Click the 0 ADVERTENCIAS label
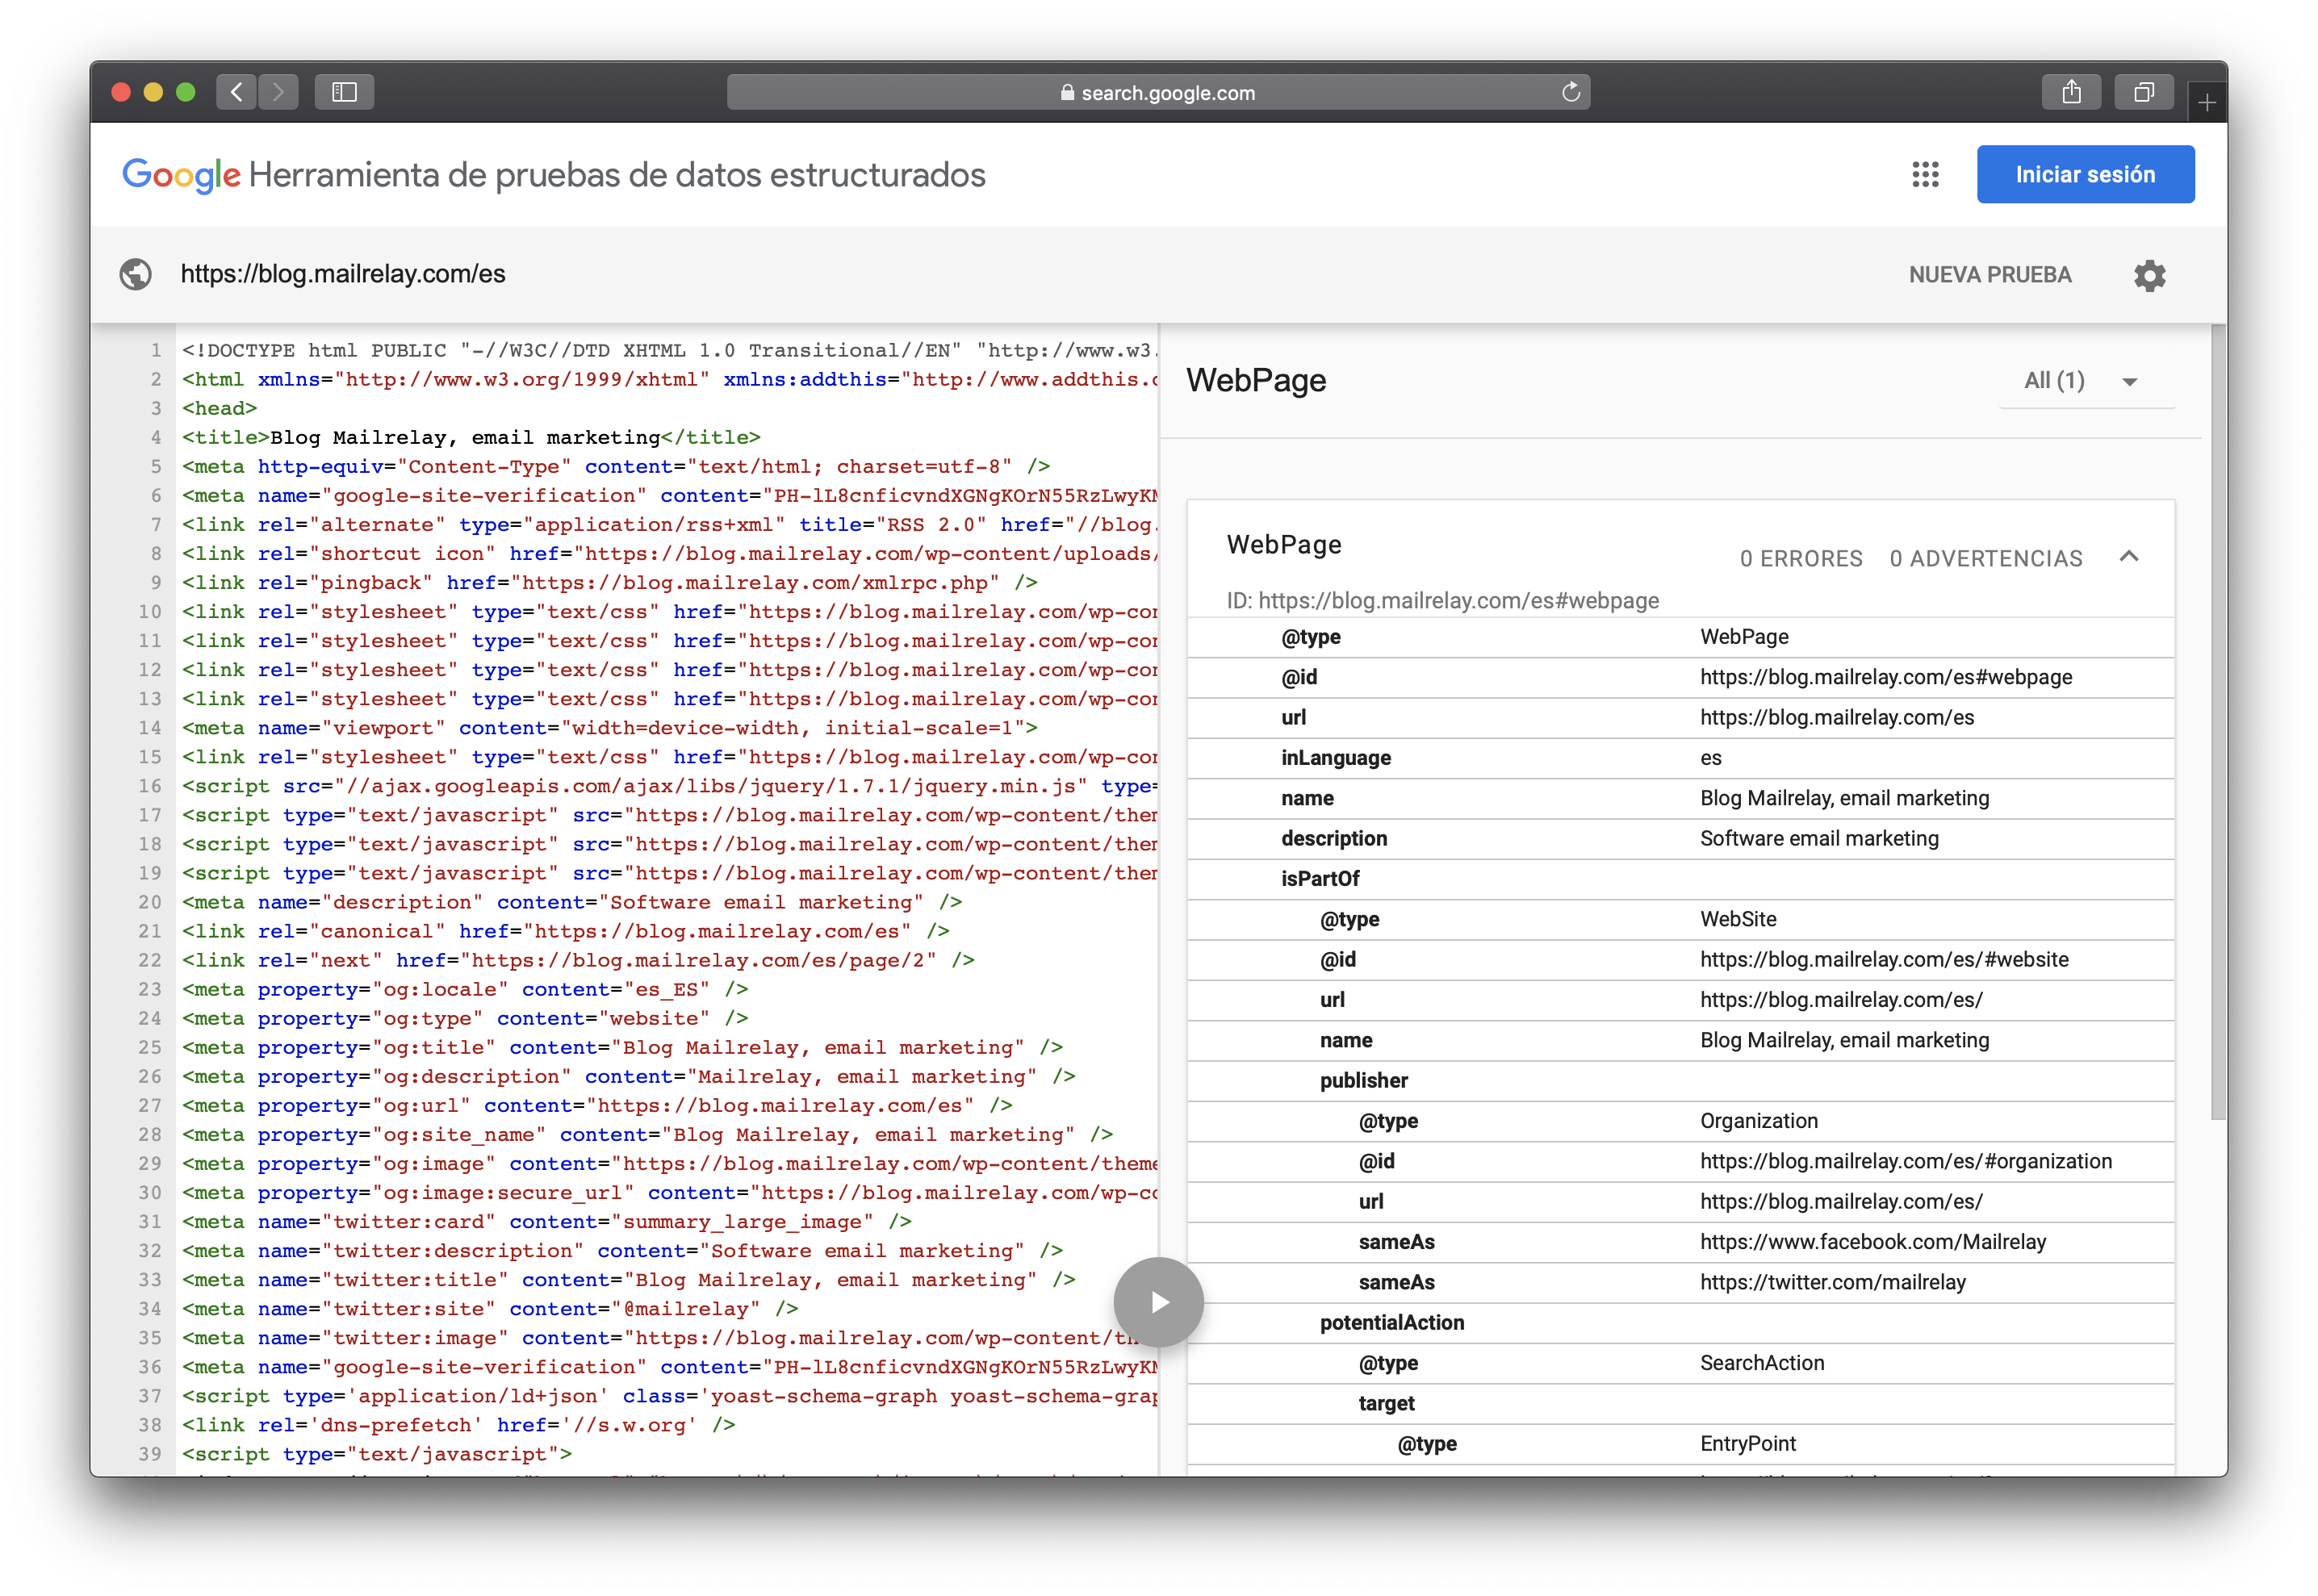2318x1596 pixels. [x=1985, y=558]
